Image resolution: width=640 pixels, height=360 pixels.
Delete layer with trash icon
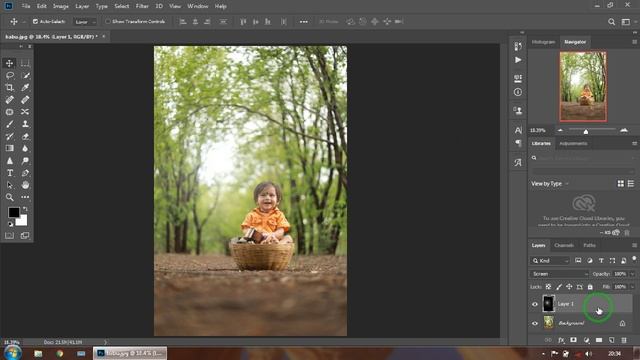coord(624,340)
